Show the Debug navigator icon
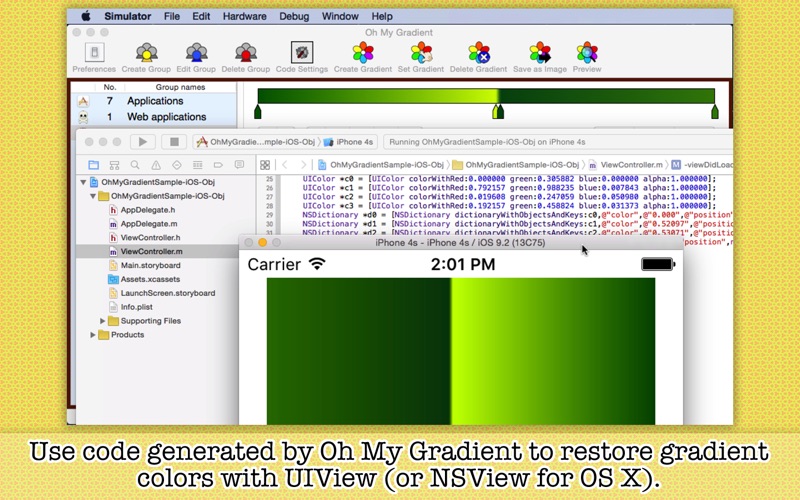Image resolution: width=800 pixels, height=500 pixels. (x=197, y=165)
